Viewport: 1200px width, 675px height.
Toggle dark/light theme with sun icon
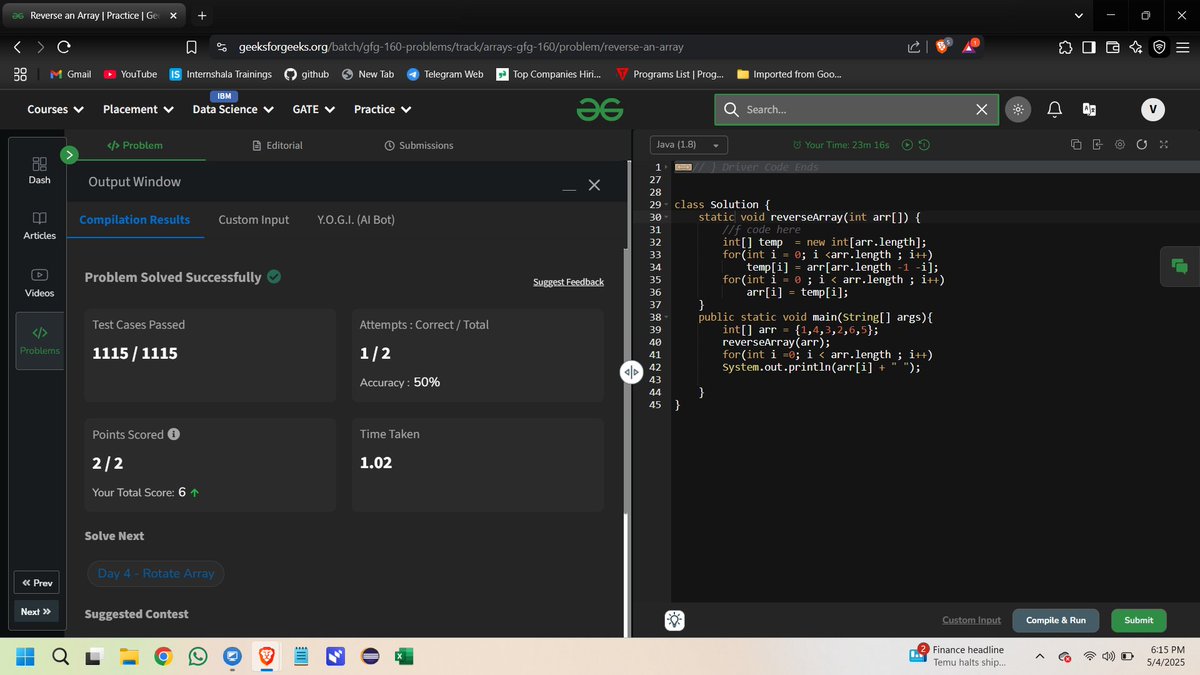pos(1018,109)
